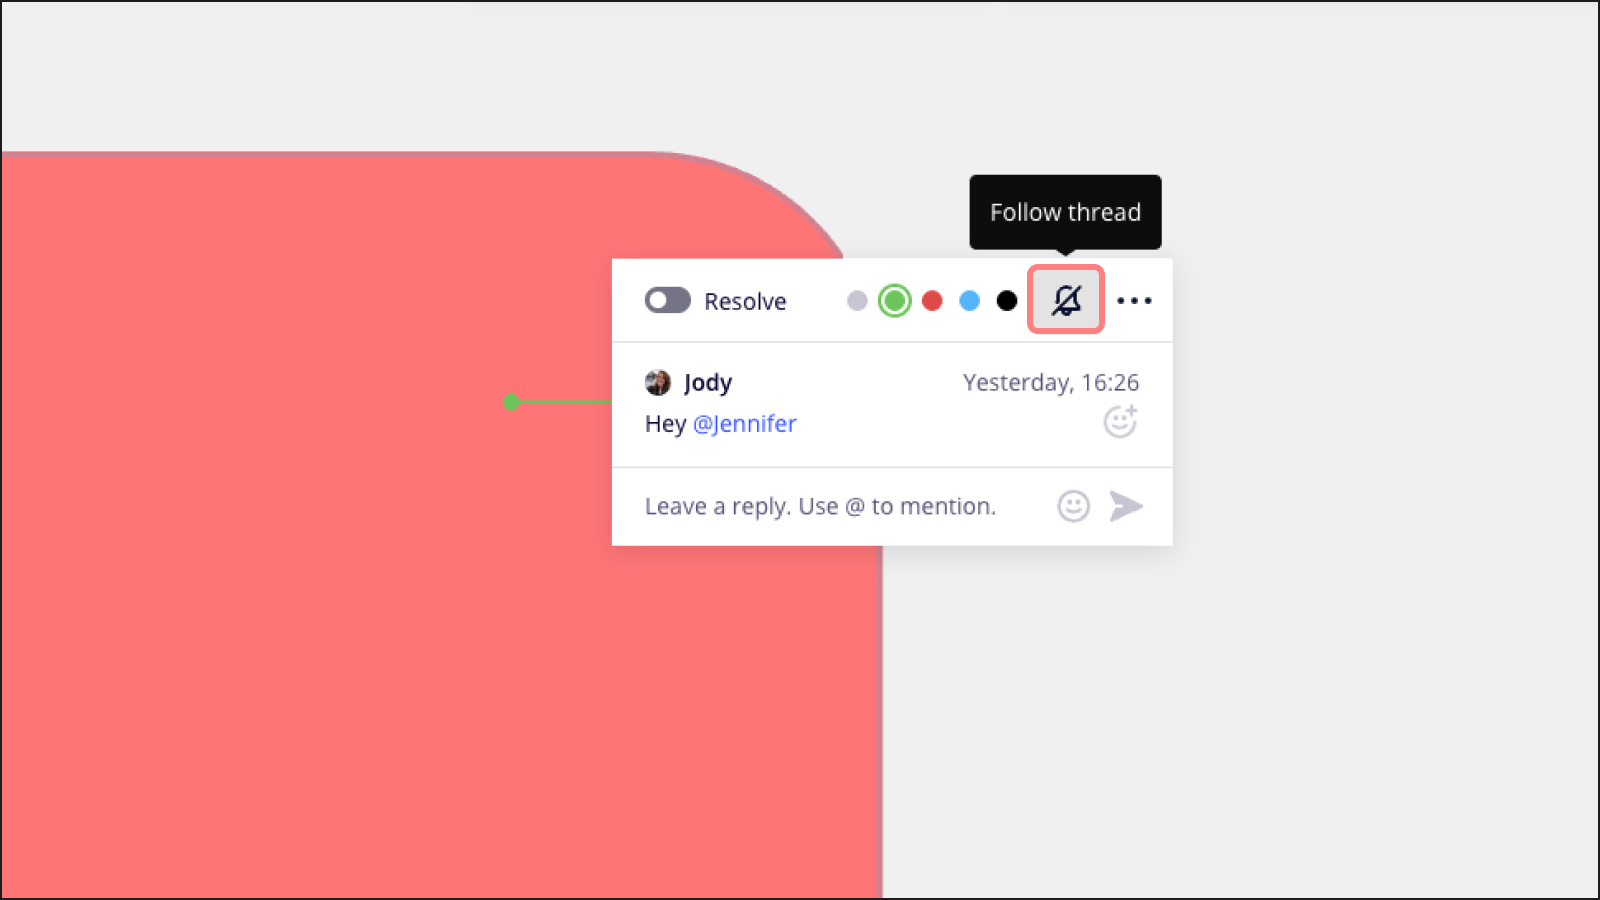Choose the red comment color dot
This screenshot has height=900, width=1600.
coord(932,301)
